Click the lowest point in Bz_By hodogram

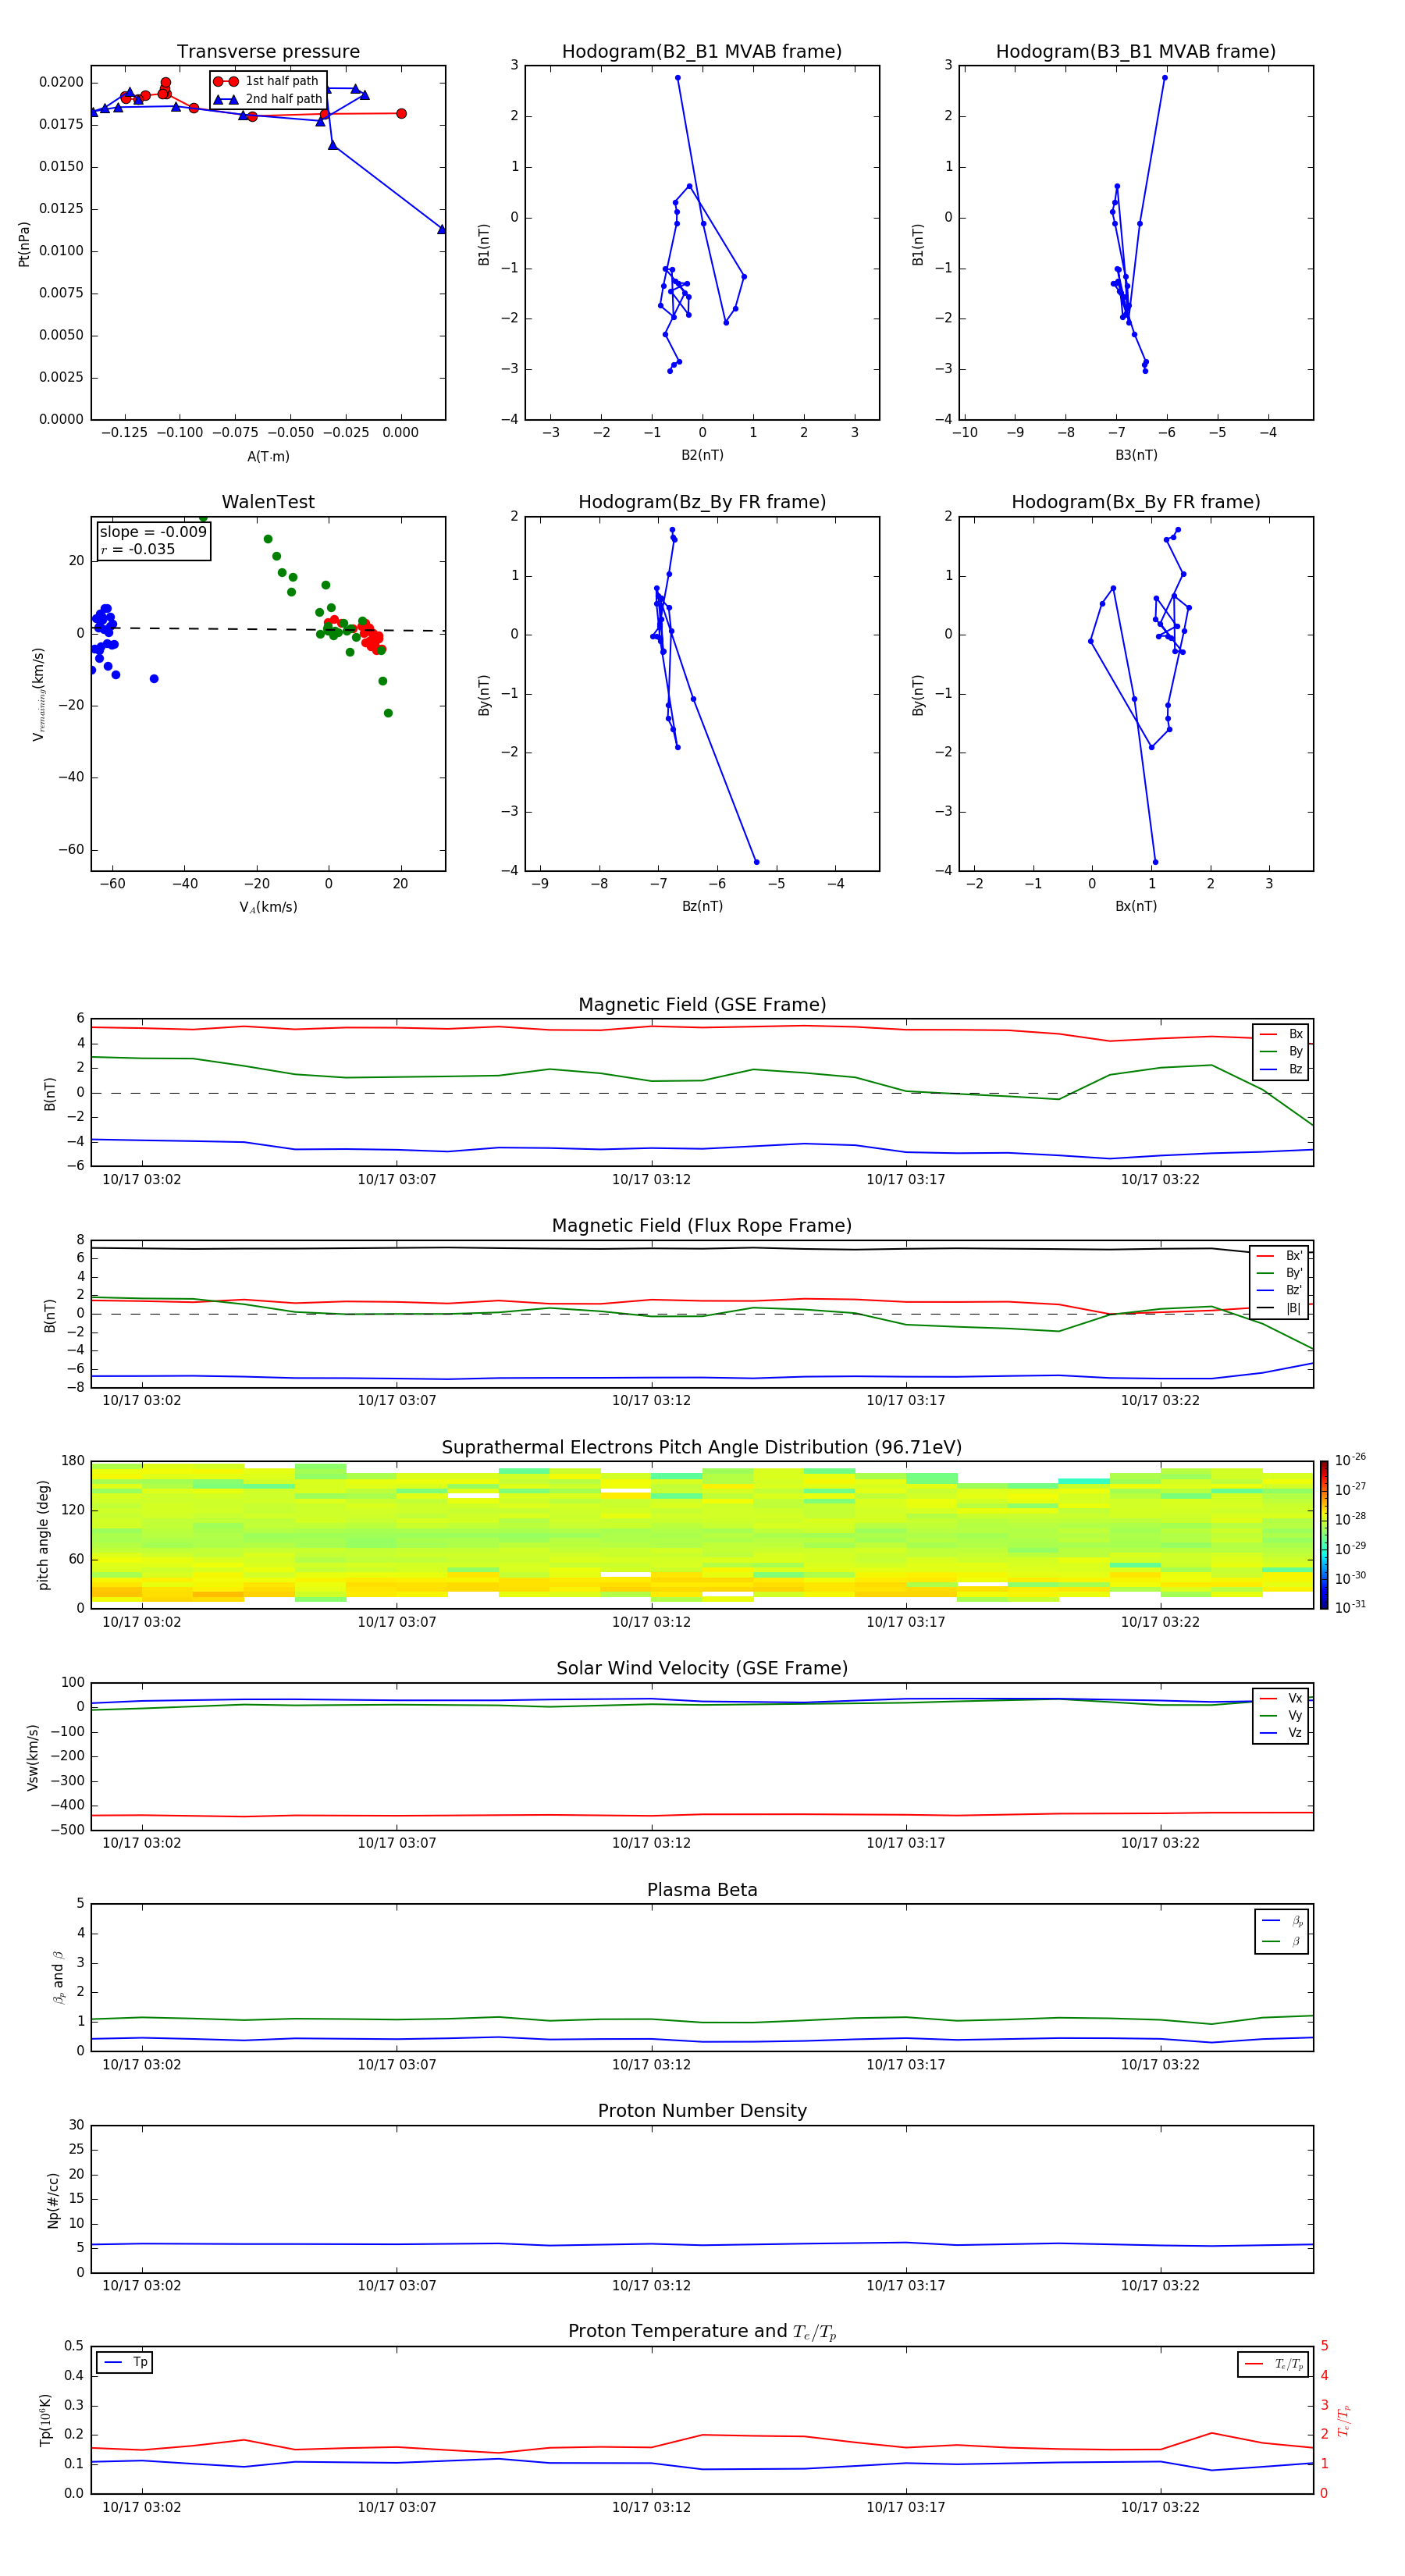point(756,862)
